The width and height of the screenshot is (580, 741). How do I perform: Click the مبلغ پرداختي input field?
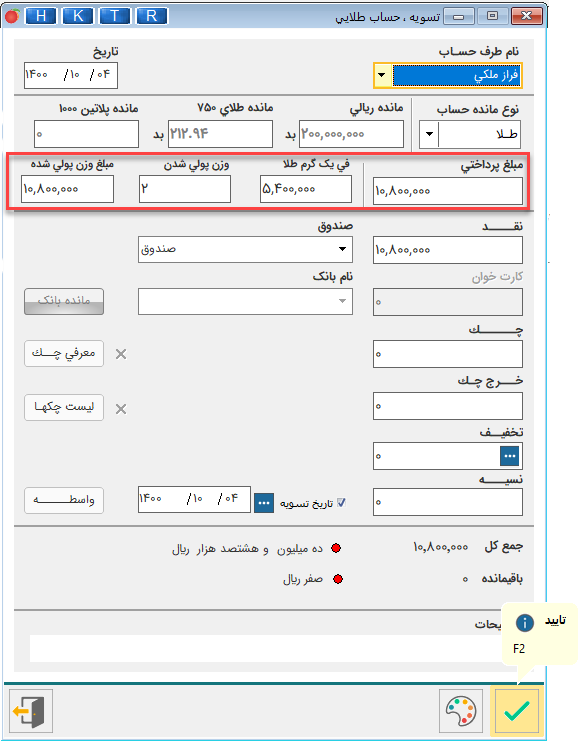tap(448, 191)
